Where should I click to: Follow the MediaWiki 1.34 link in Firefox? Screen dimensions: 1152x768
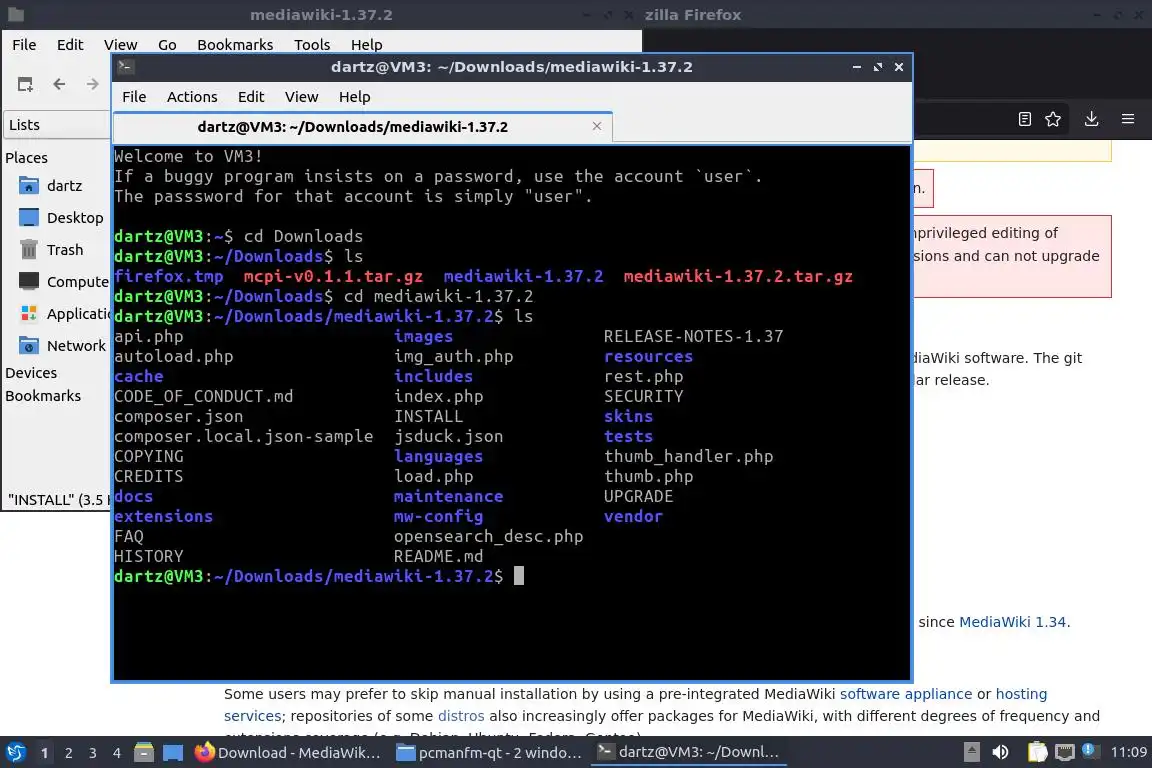pos(1012,622)
